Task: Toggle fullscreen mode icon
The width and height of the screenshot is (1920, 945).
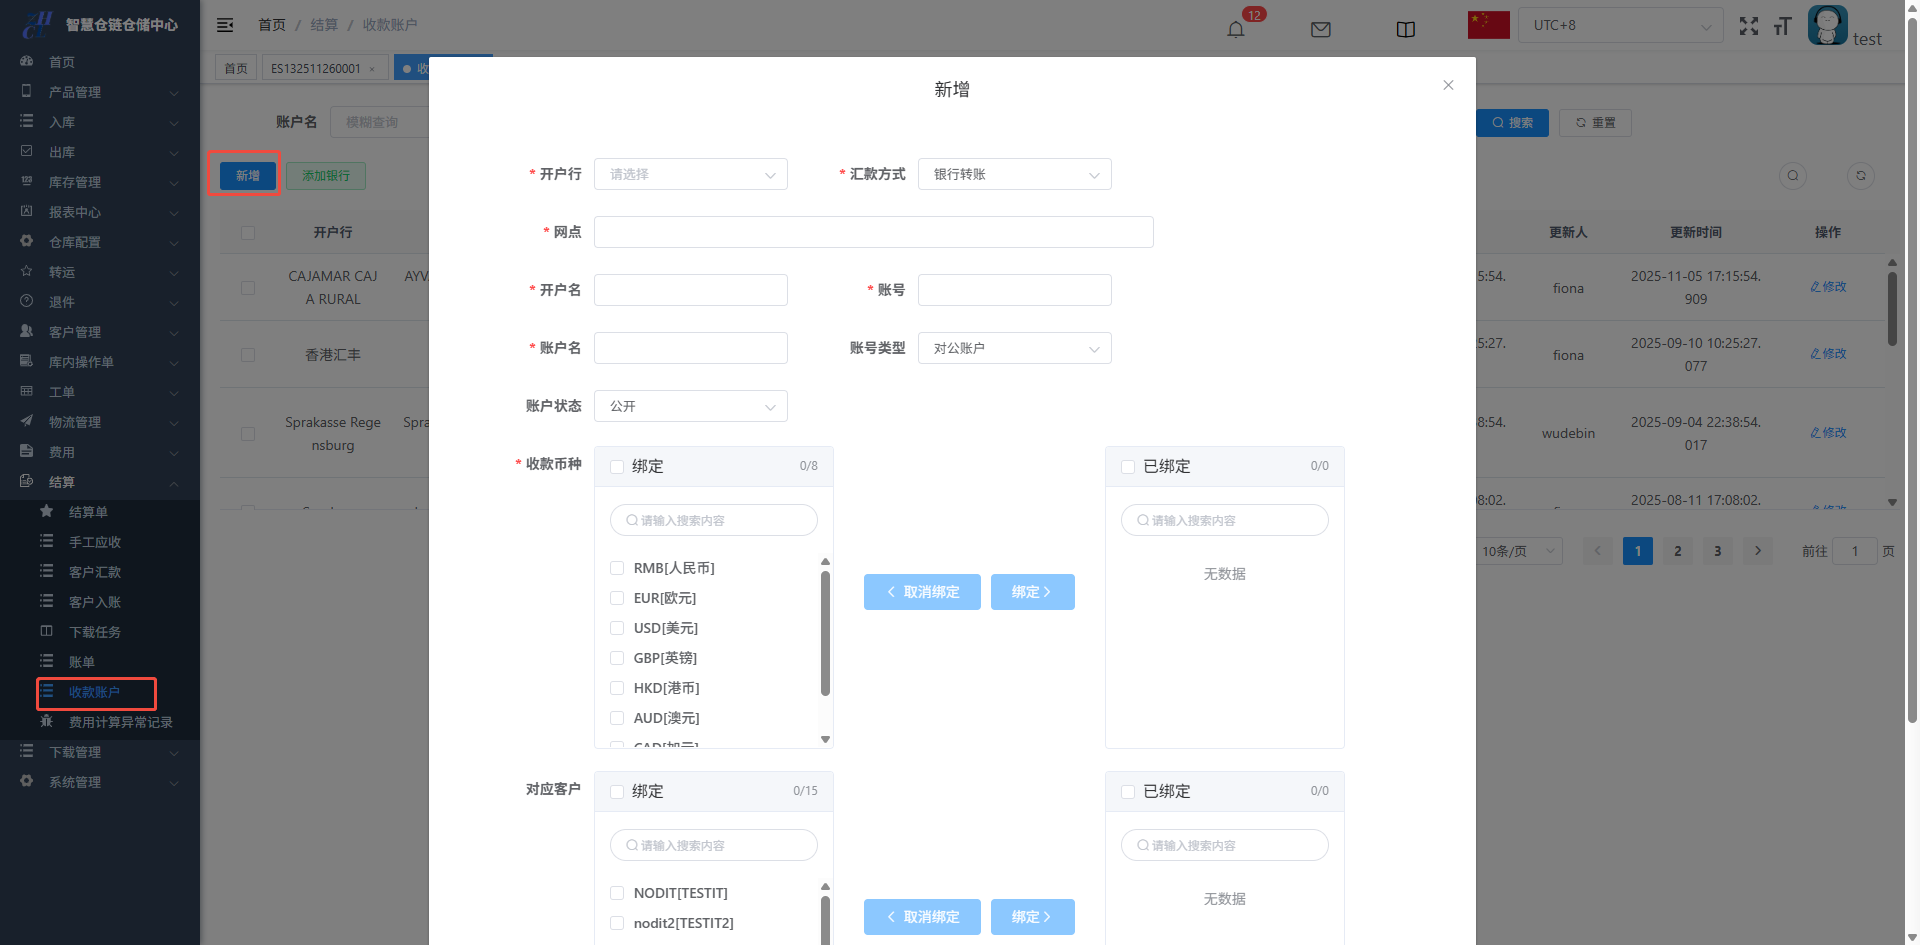Action: pyautogui.click(x=1748, y=27)
